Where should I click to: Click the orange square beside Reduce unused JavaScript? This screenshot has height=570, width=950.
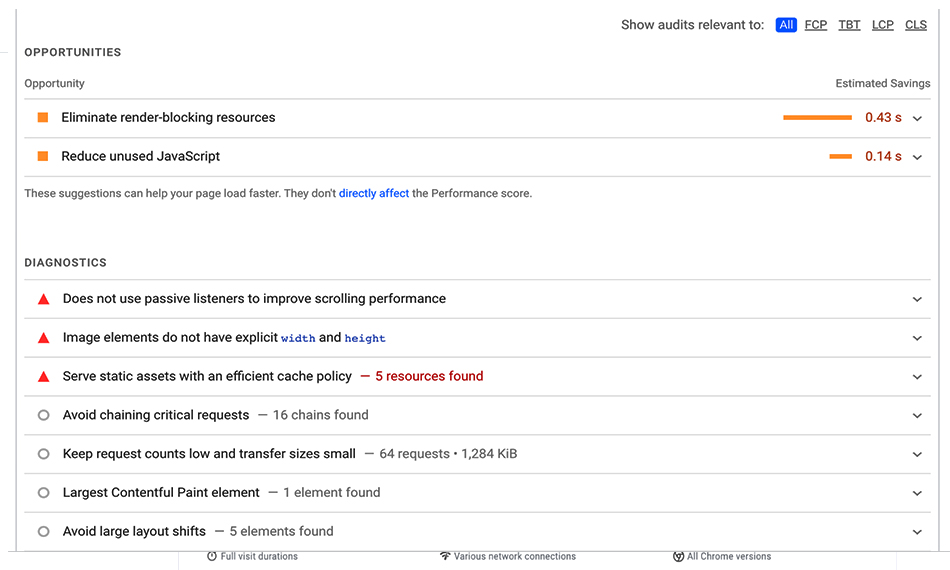pyautogui.click(x=43, y=156)
